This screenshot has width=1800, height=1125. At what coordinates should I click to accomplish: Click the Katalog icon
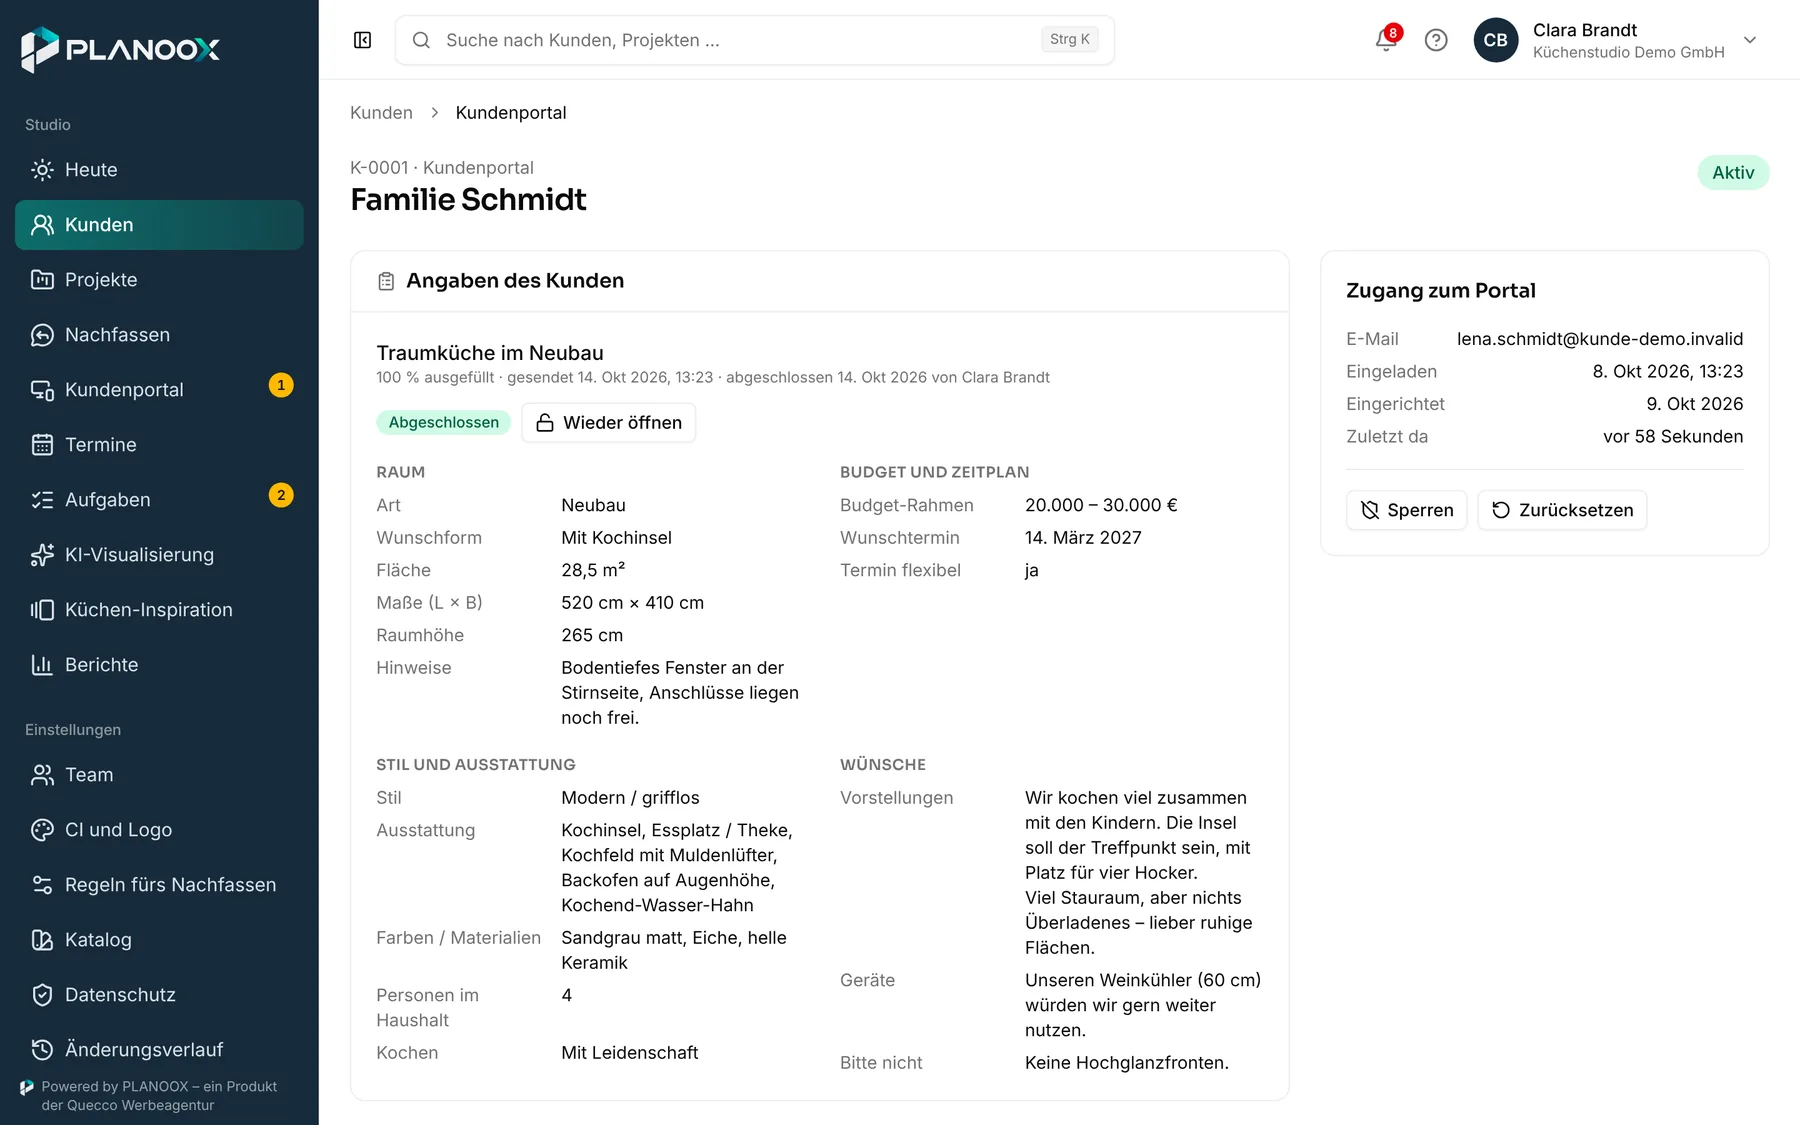[x=42, y=940]
